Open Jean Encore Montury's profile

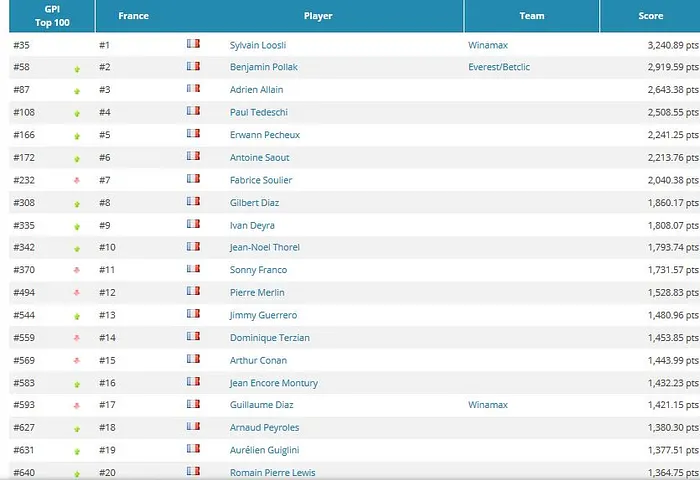point(273,383)
